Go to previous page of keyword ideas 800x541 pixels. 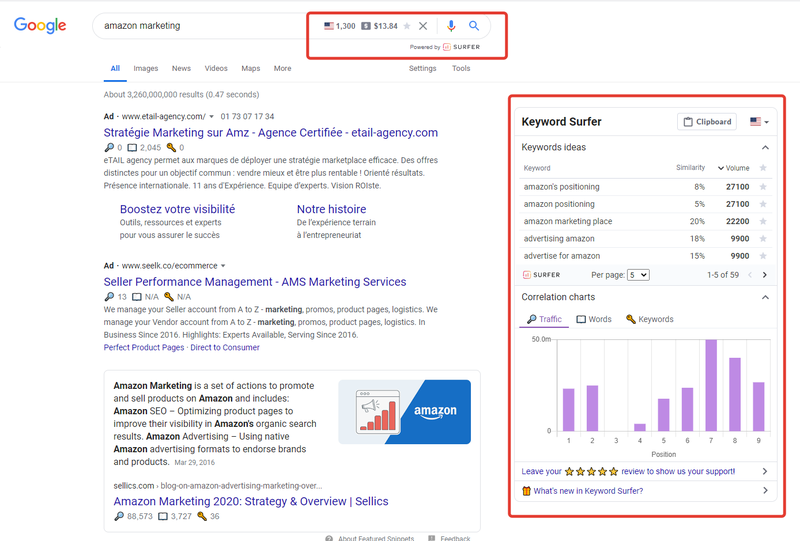tap(750, 275)
